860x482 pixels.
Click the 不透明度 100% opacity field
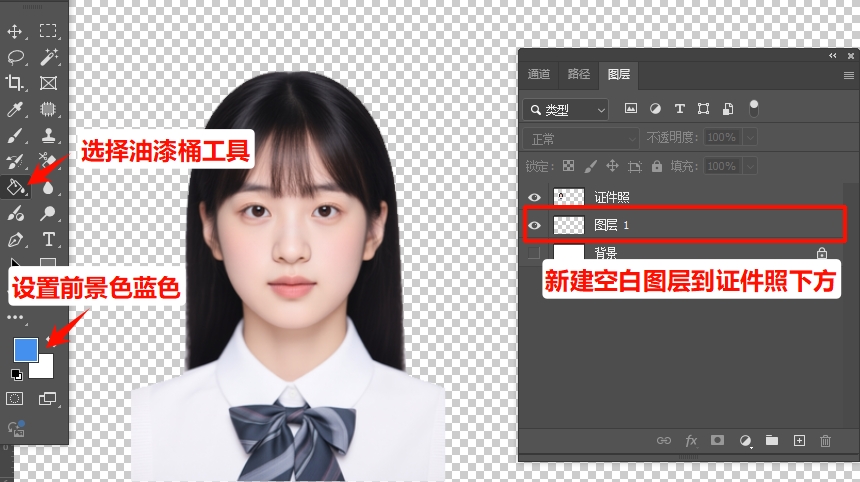(723, 137)
